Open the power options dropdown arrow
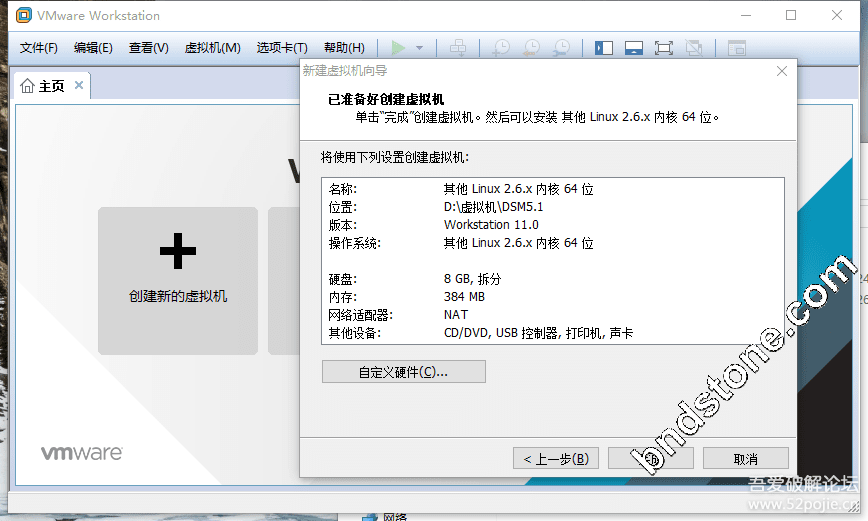 420,48
